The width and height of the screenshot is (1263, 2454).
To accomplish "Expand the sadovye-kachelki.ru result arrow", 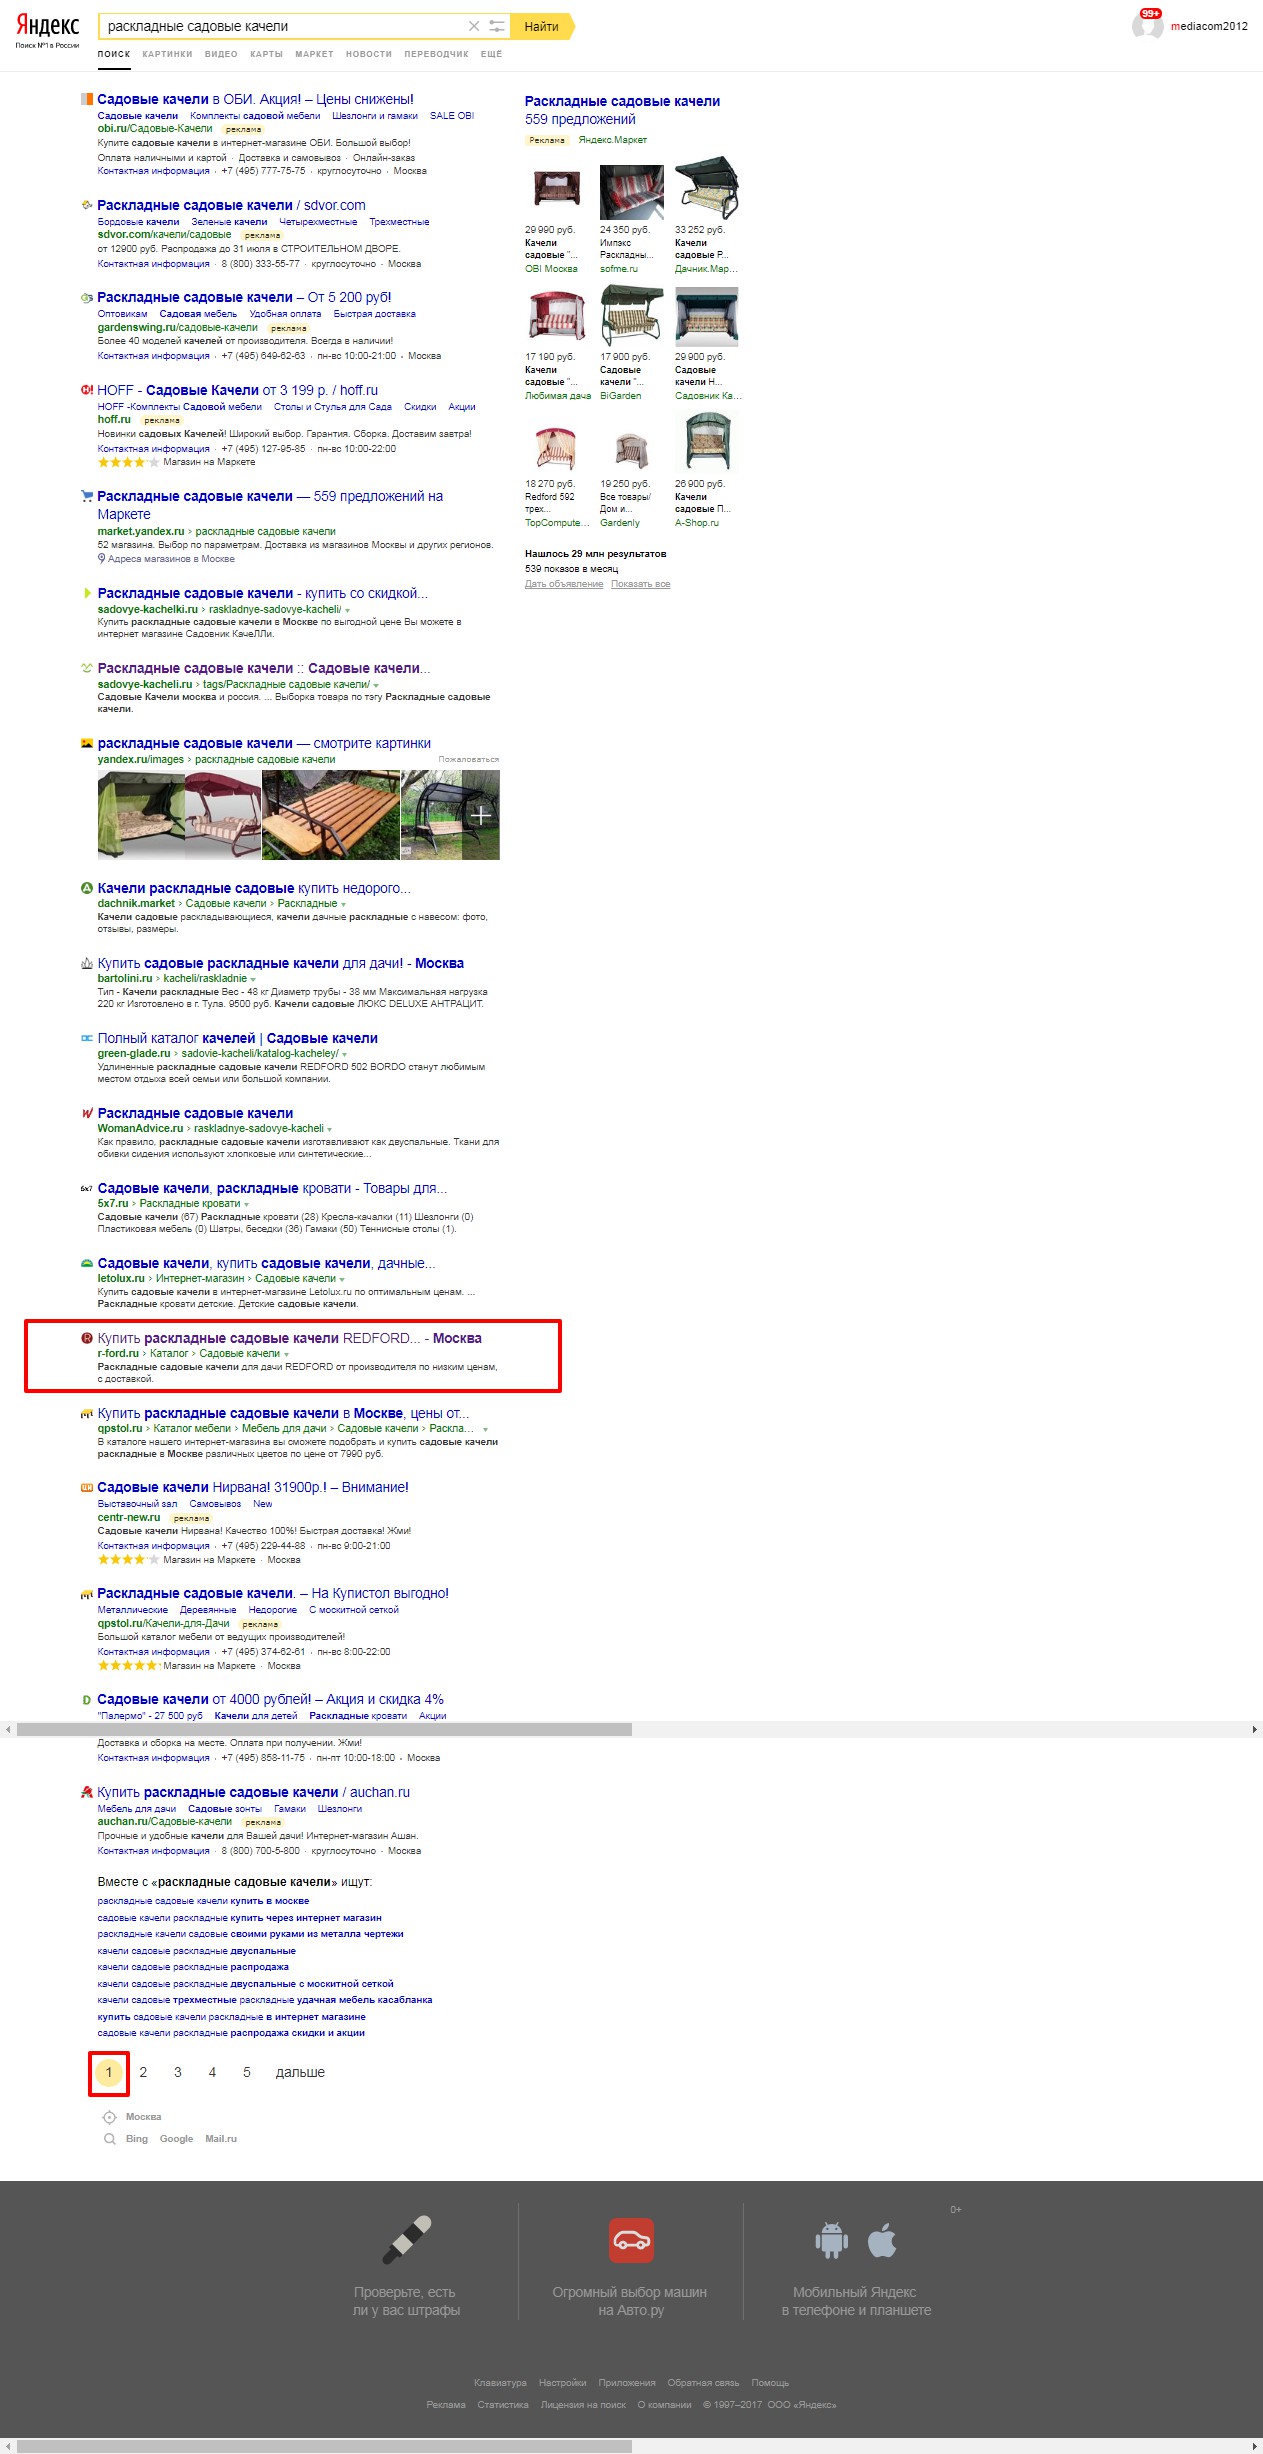I will pos(347,610).
